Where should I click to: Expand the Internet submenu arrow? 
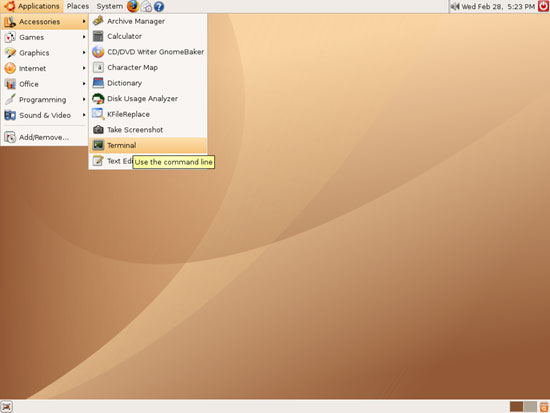tap(84, 68)
